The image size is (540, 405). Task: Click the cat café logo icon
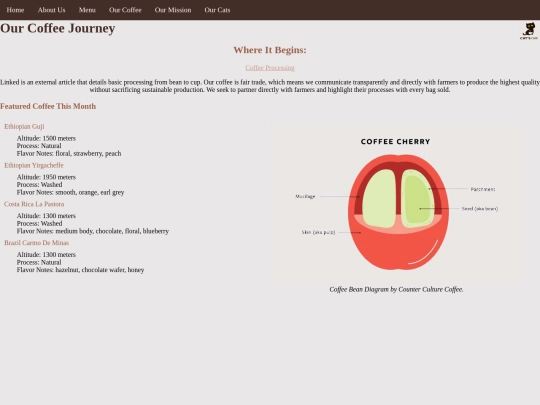pyautogui.click(x=529, y=31)
